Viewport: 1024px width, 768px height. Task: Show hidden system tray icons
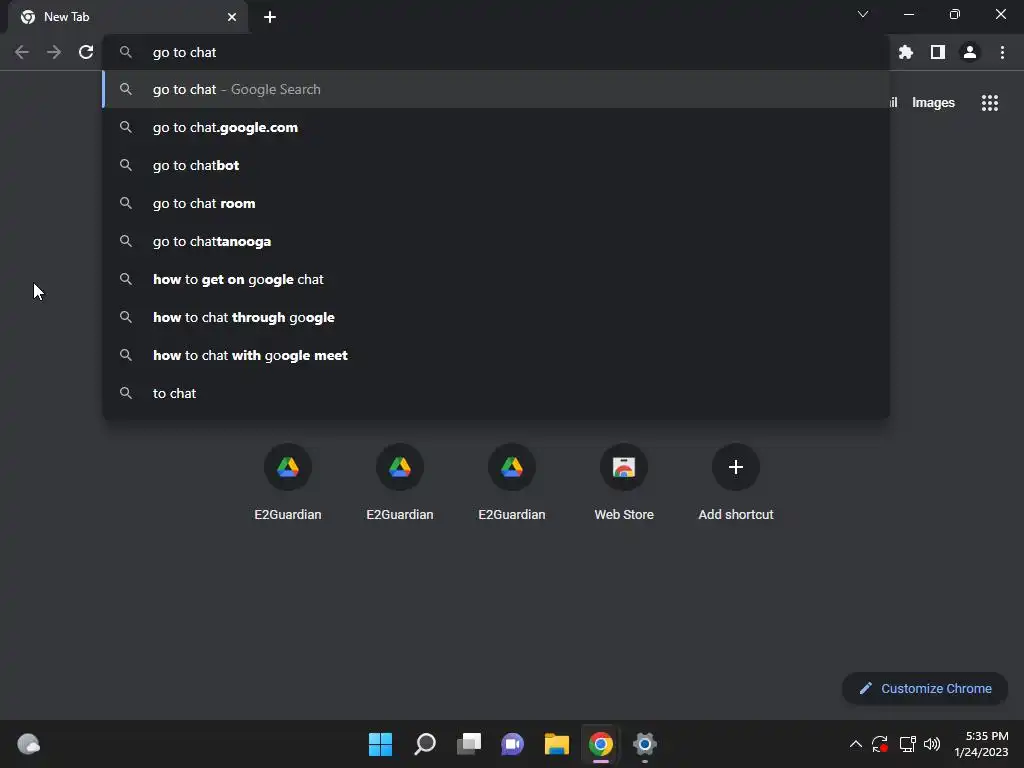tap(856, 744)
